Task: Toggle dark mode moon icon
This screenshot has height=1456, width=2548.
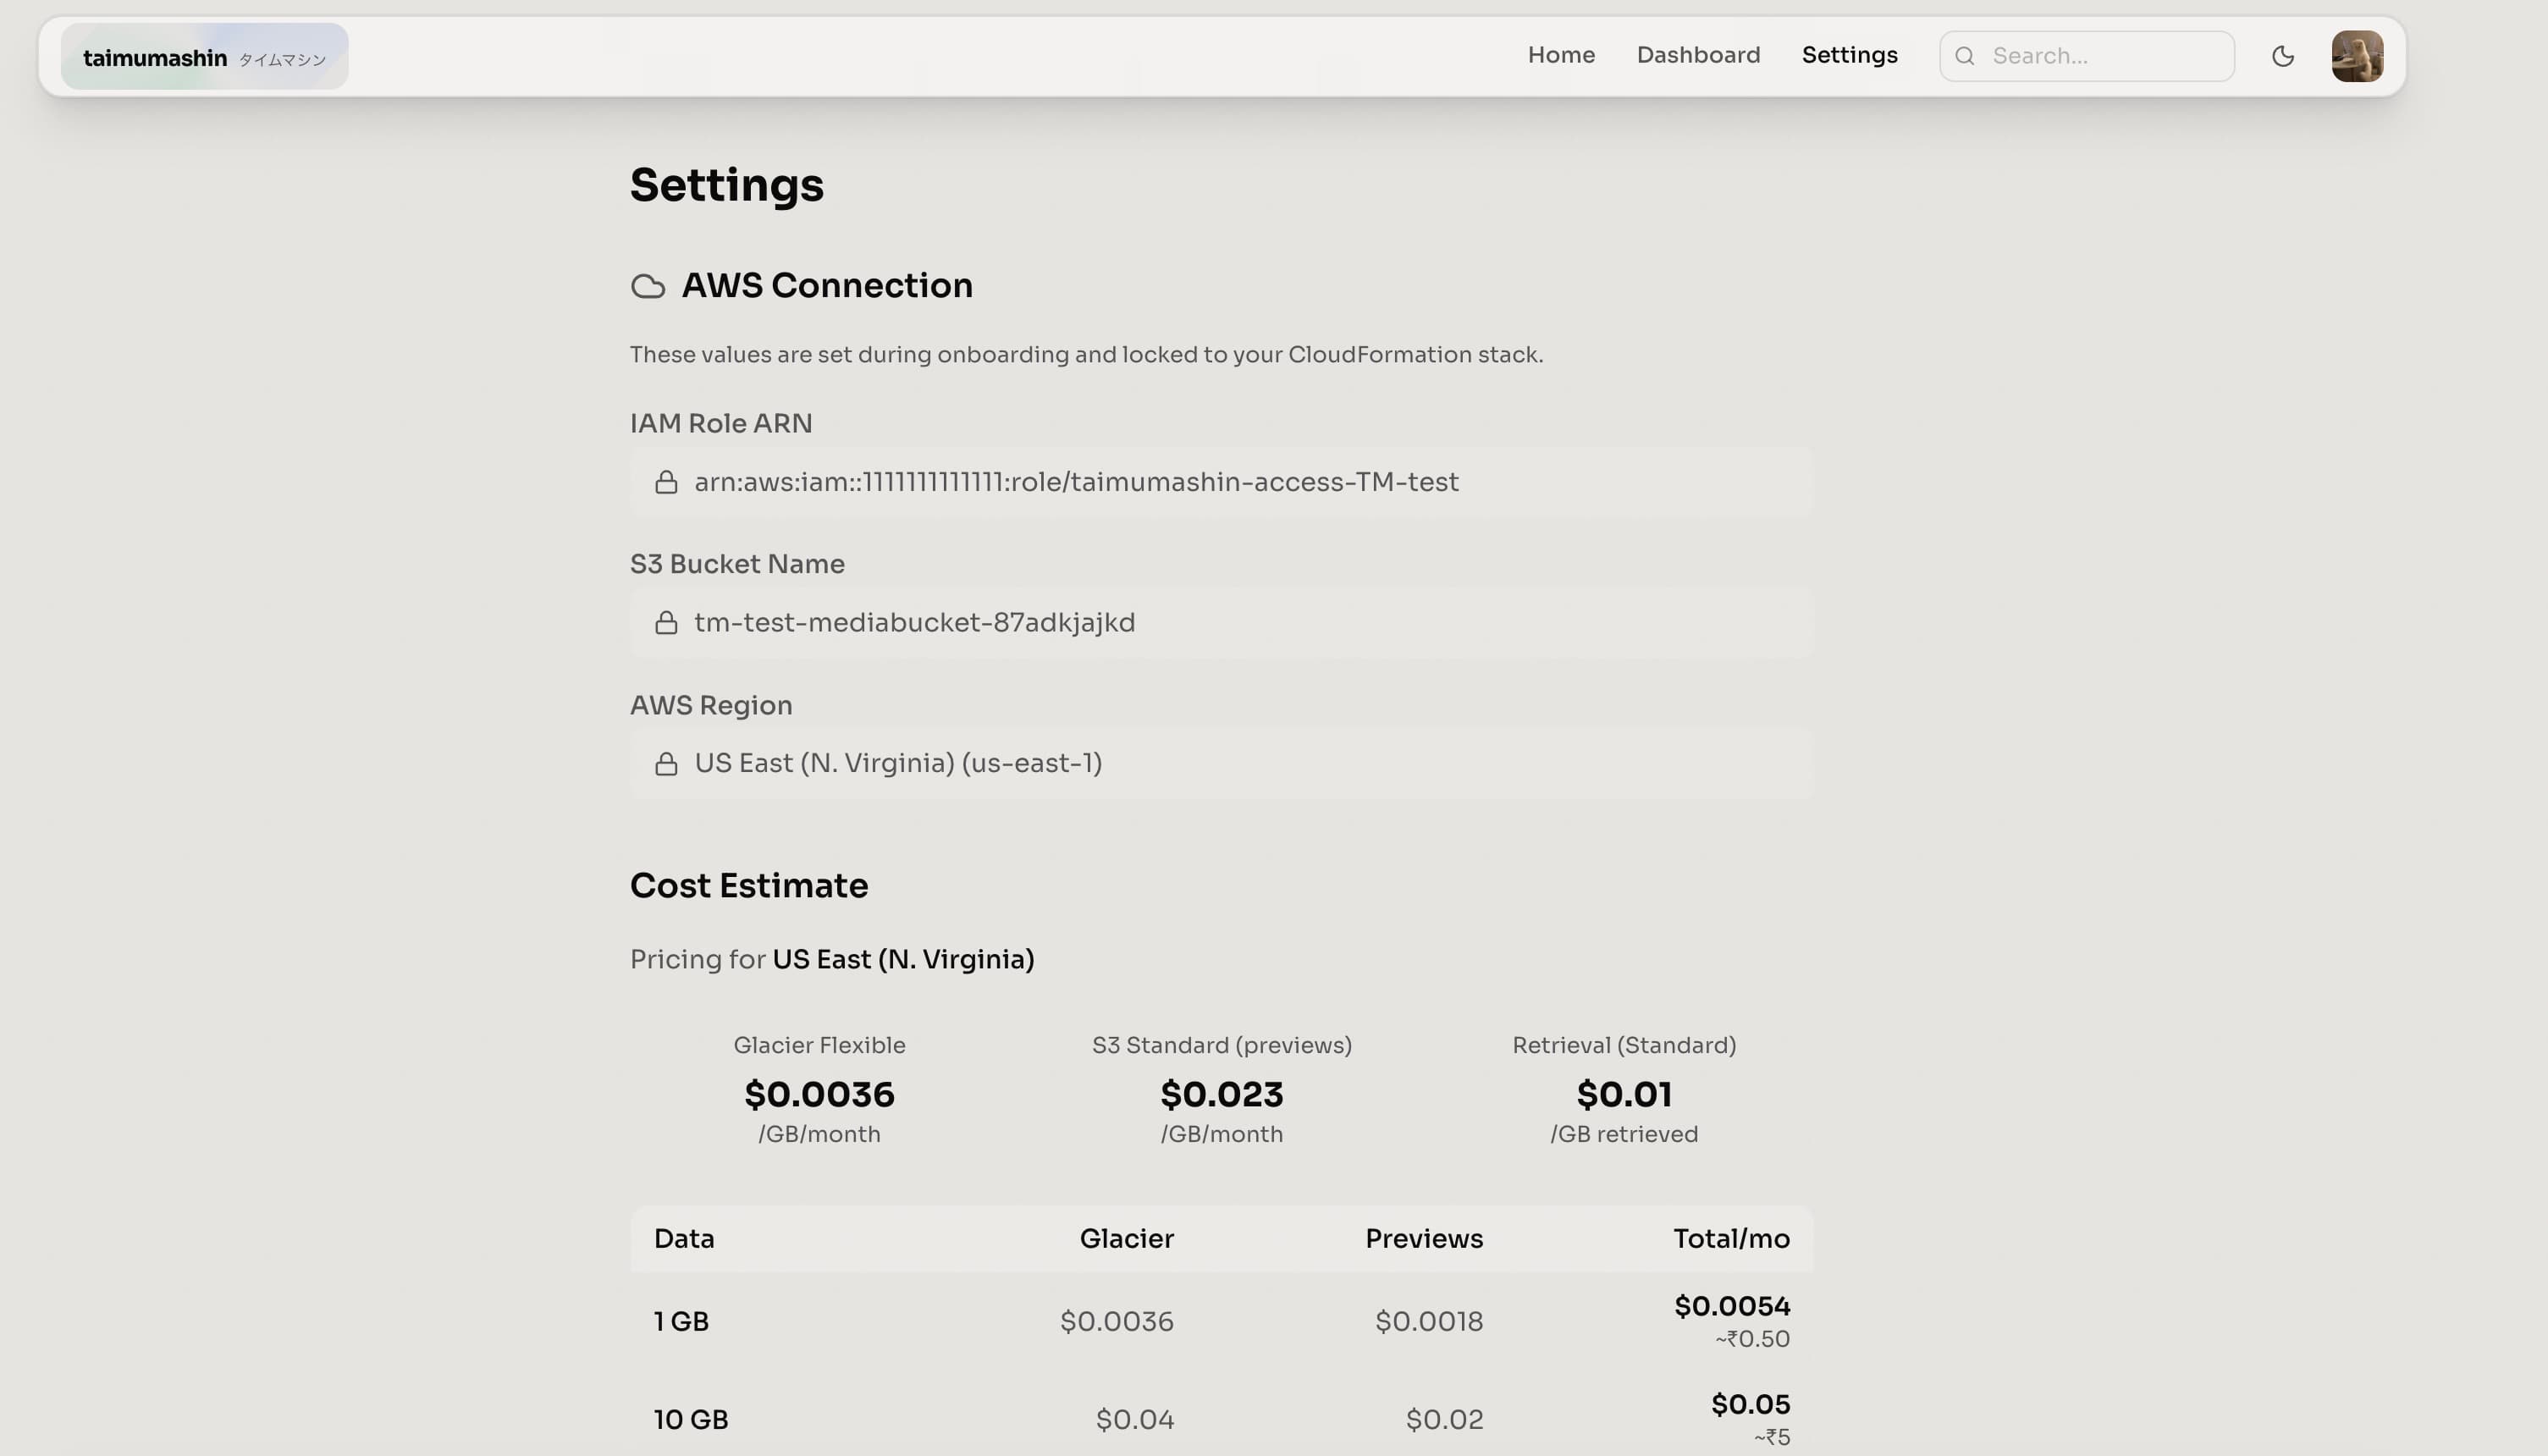Action: tap(2282, 56)
